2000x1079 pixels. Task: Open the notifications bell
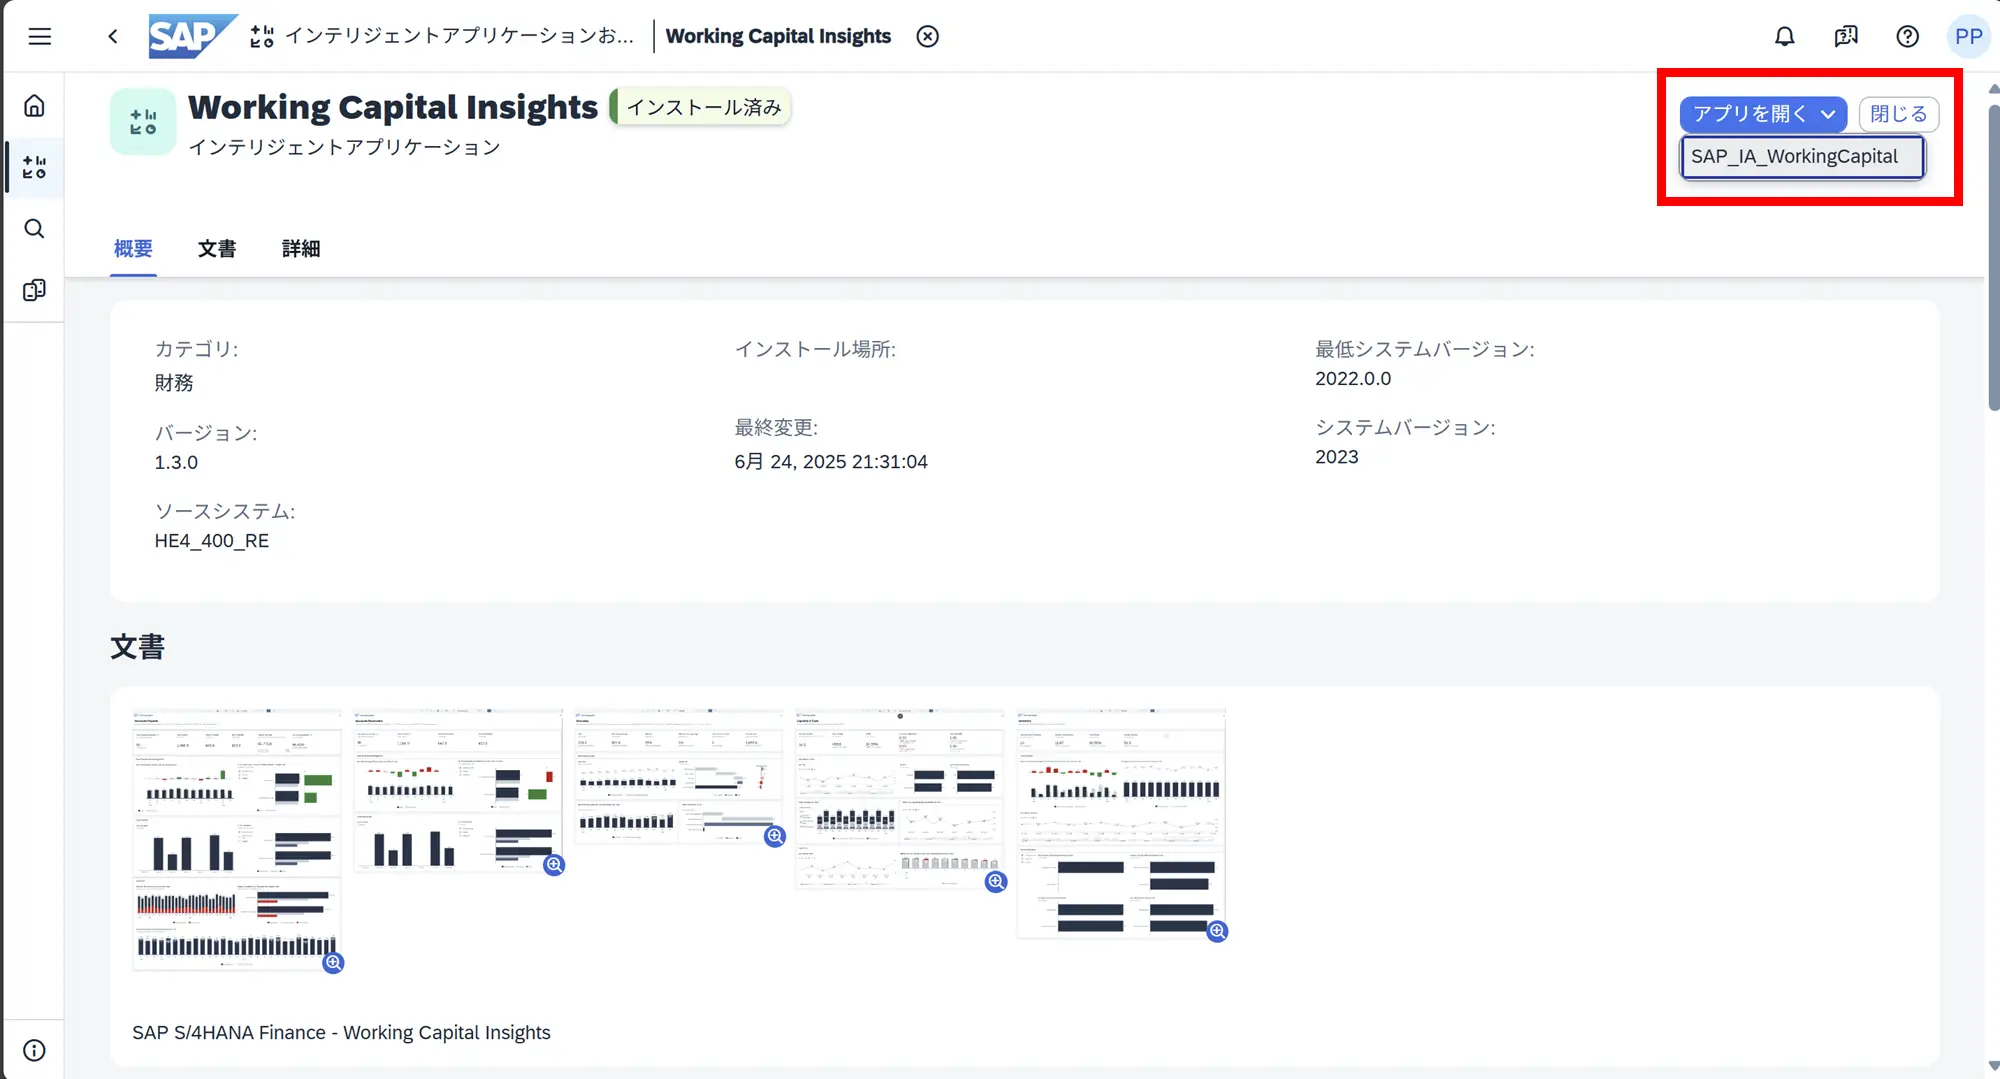click(1784, 37)
